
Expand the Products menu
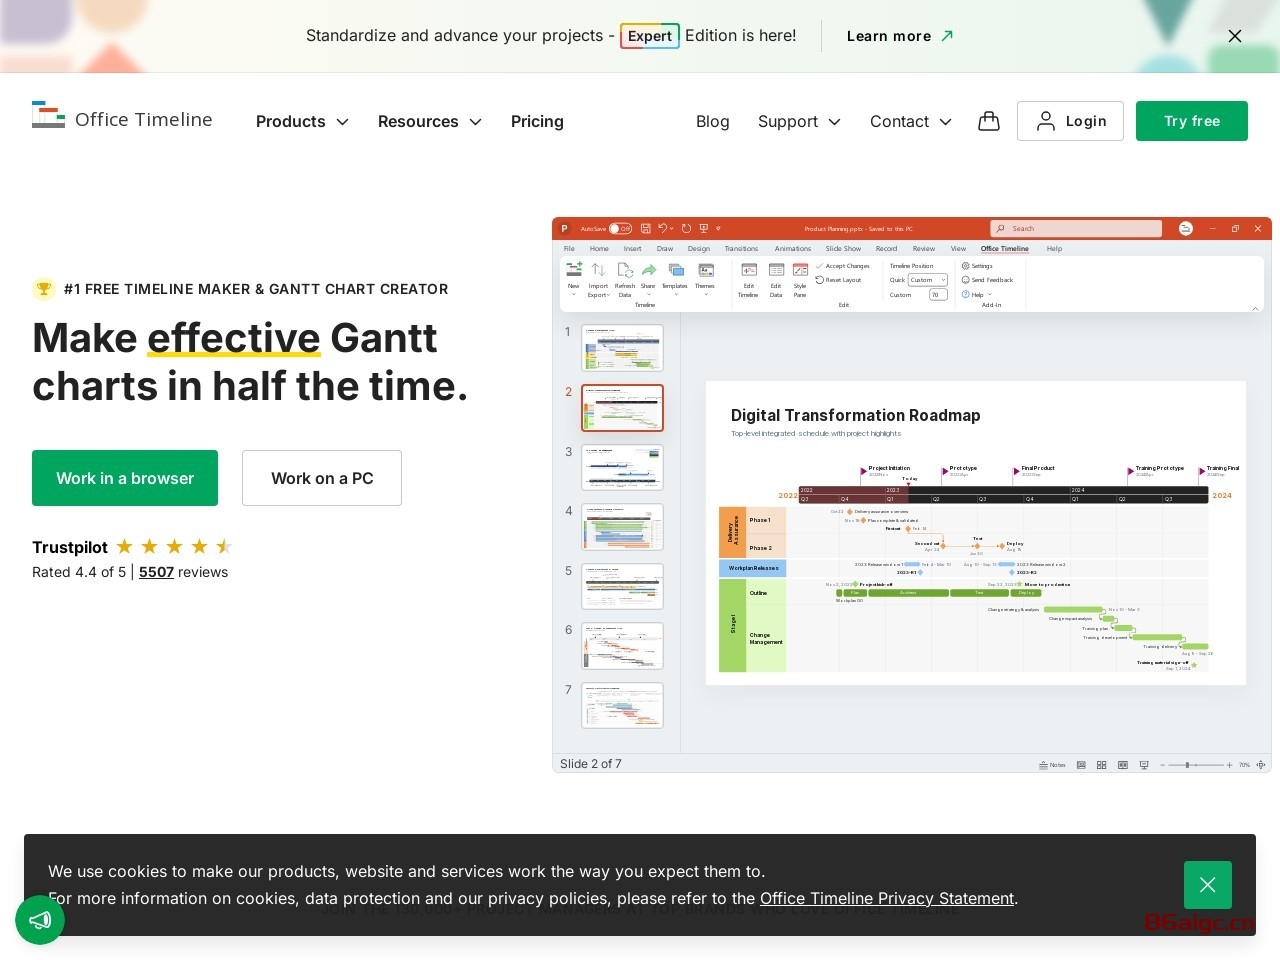click(x=302, y=121)
